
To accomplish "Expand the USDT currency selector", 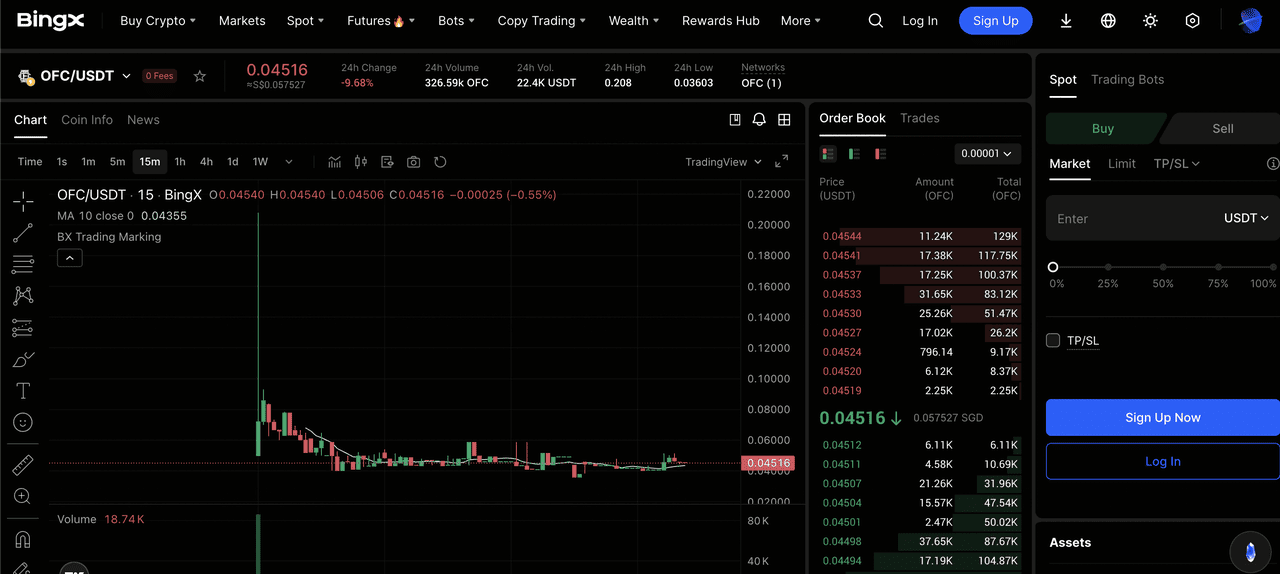I will coord(1246,218).
